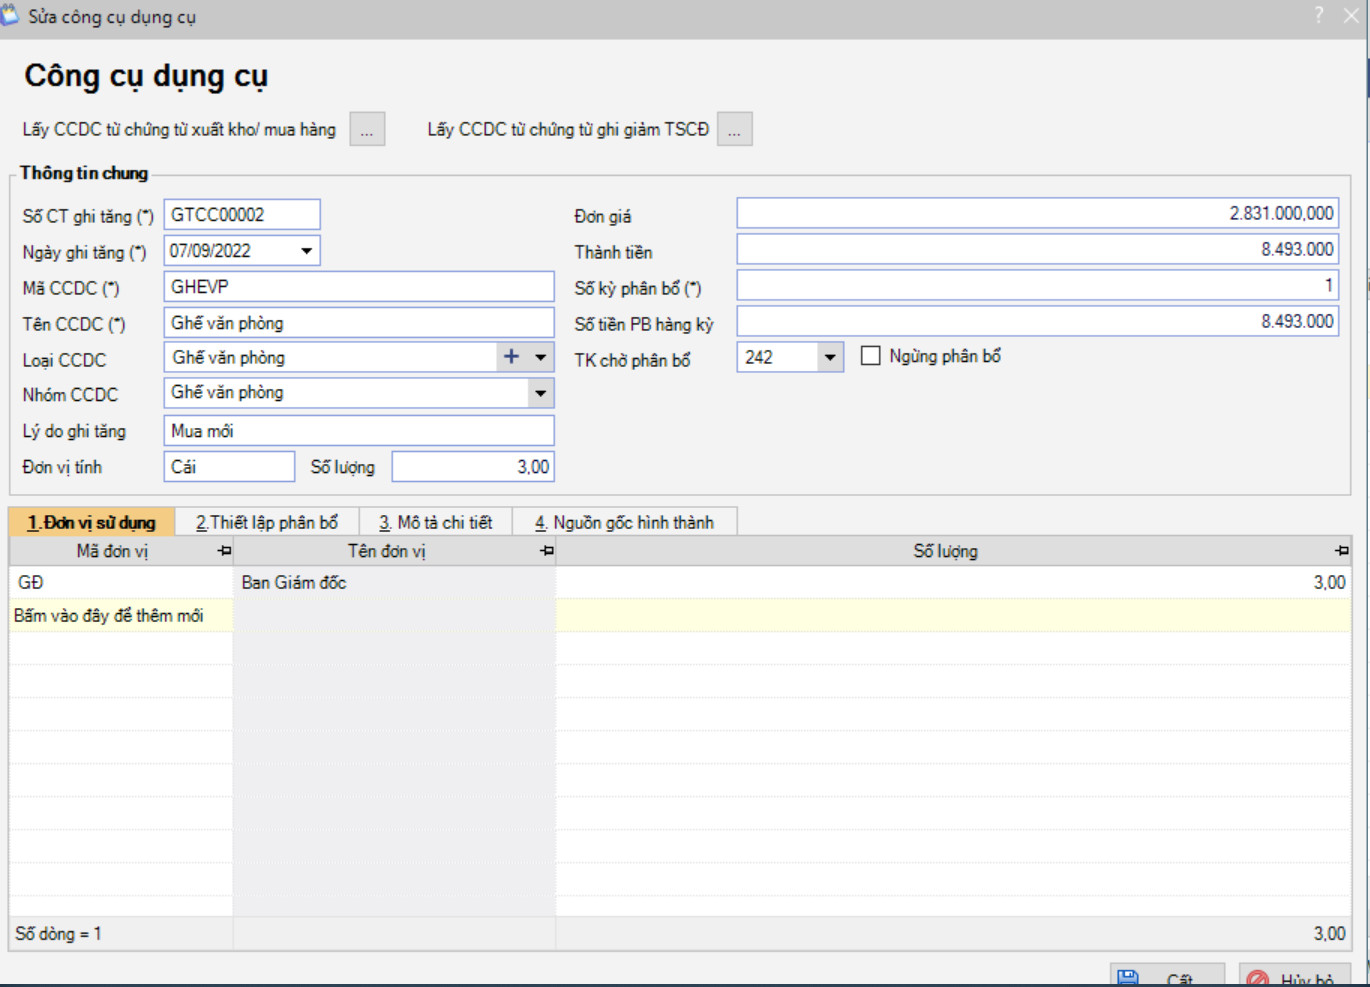The image size is (1370, 987).
Task: Toggle Ngừng phân bổ checkbox
Action: coord(871,356)
